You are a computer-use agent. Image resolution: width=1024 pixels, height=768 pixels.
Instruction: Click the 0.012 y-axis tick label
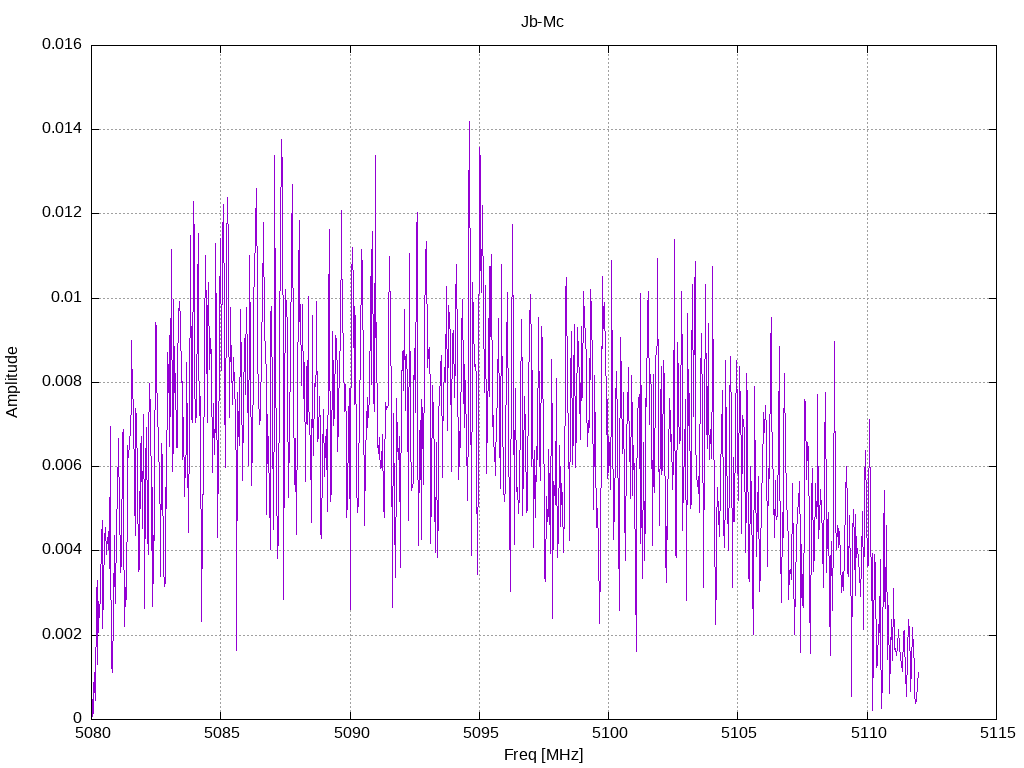point(62,212)
